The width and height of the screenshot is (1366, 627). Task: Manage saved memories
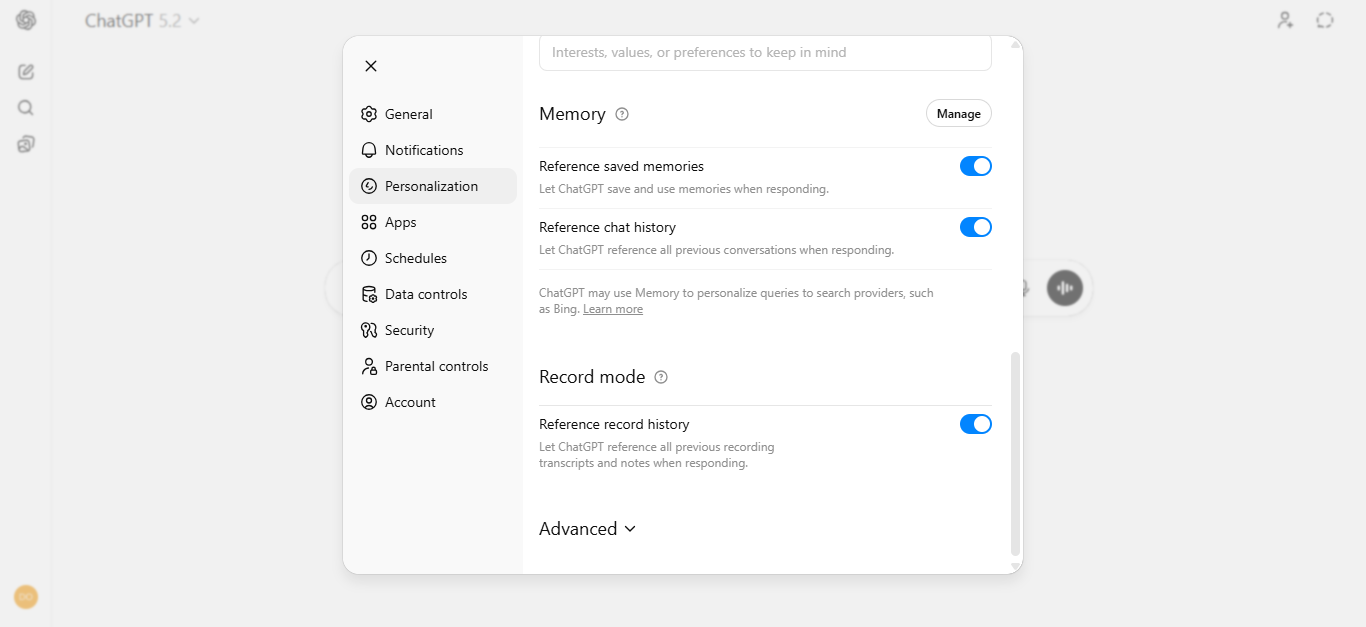[959, 114]
